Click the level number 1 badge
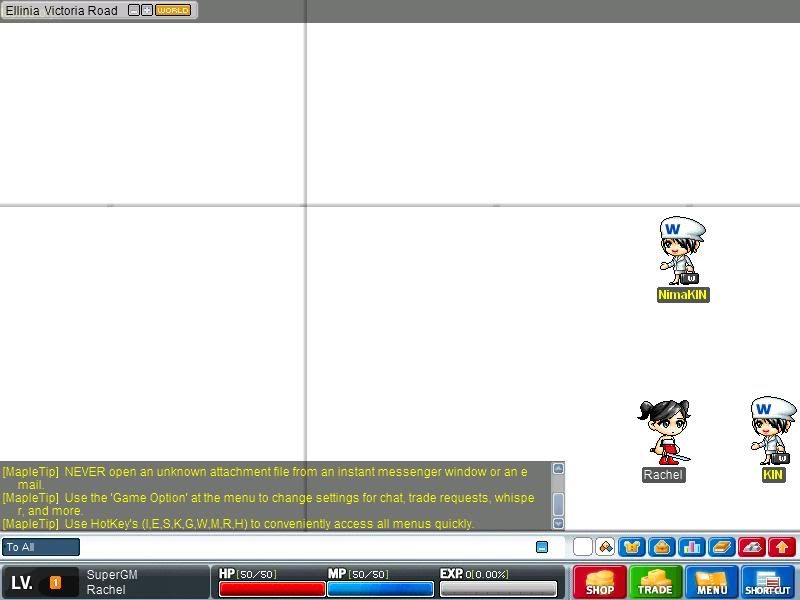This screenshot has height=600, width=800. pyautogui.click(x=55, y=582)
